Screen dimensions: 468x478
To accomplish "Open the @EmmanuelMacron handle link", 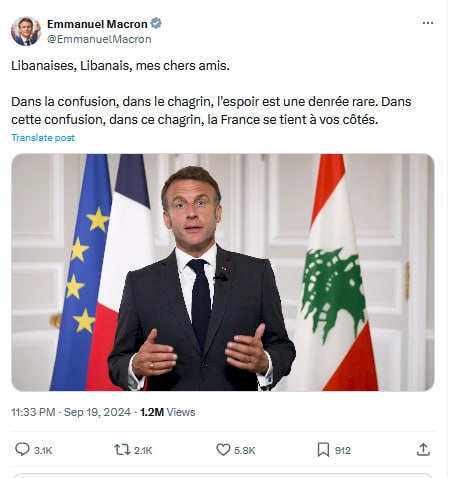I will [x=99, y=39].
